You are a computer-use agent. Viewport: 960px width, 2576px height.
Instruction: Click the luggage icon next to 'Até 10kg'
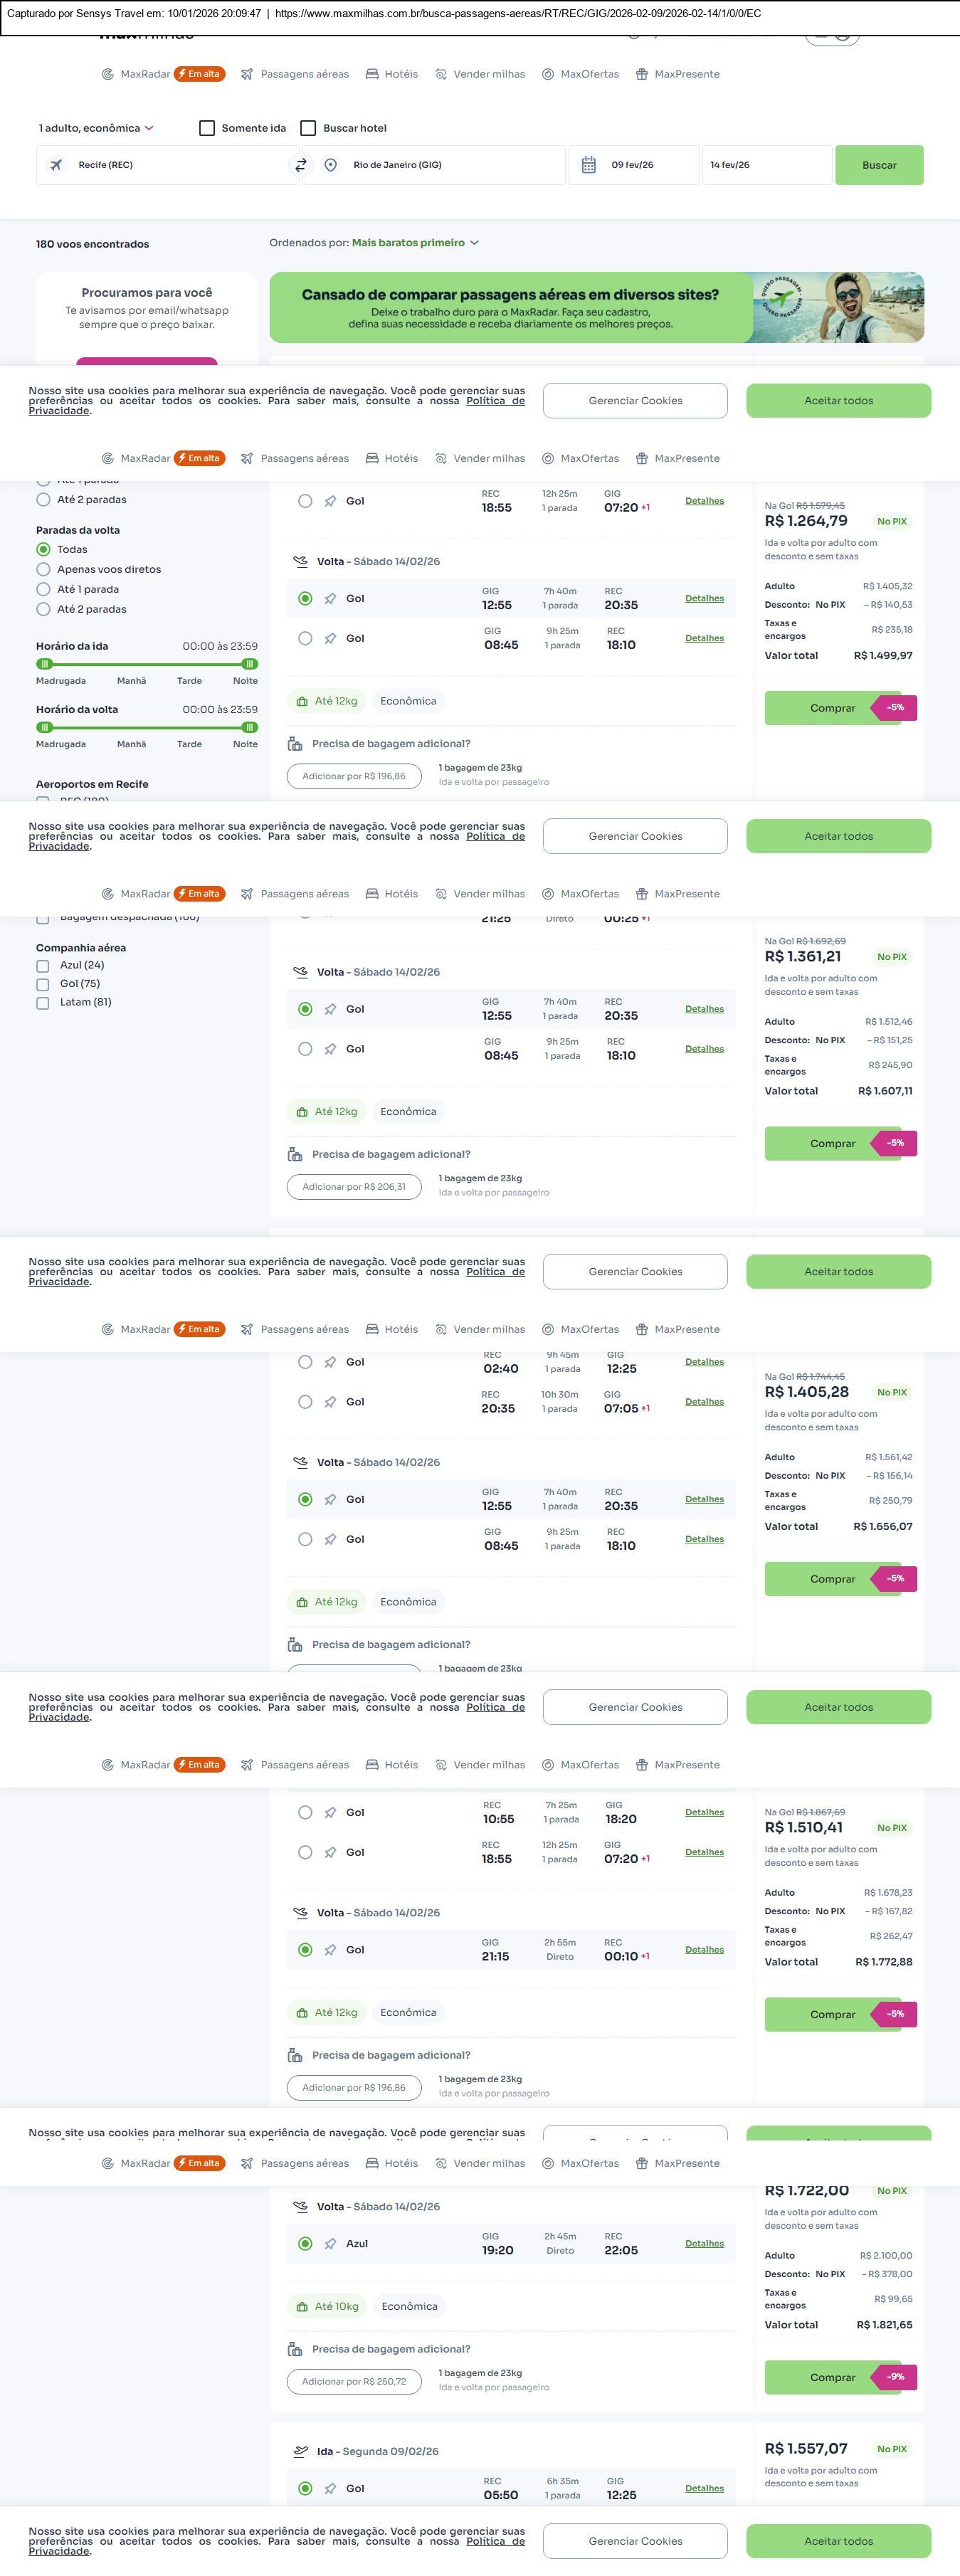(x=302, y=2306)
